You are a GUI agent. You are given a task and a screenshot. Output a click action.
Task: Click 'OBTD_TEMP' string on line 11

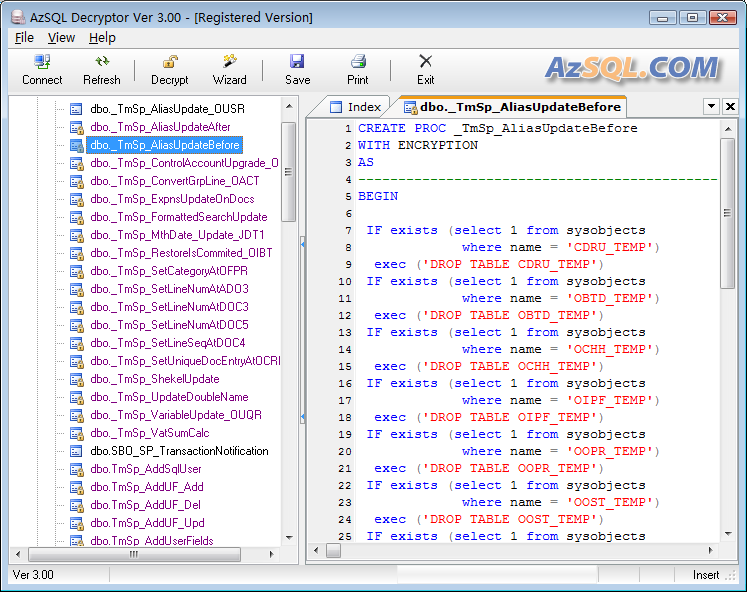coord(609,299)
